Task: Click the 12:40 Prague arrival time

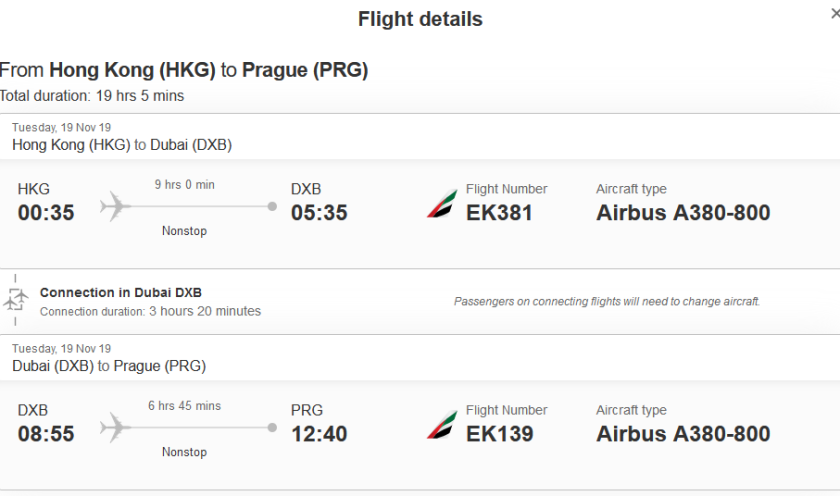Action: (x=319, y=434)
